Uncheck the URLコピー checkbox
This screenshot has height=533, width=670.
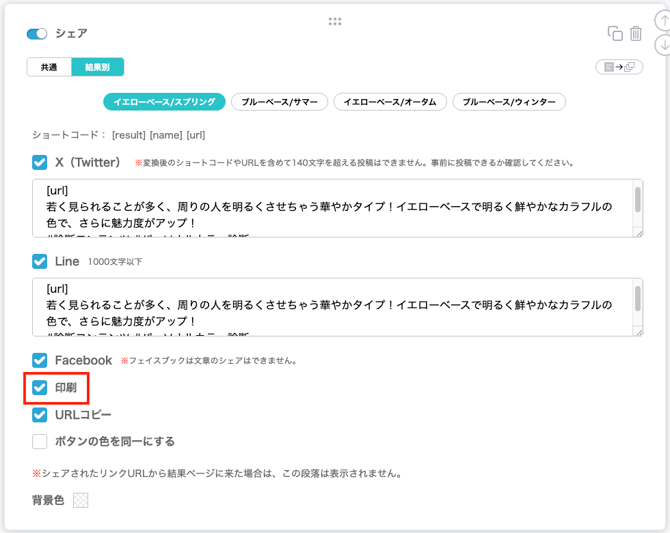click(x=40, y=415)
